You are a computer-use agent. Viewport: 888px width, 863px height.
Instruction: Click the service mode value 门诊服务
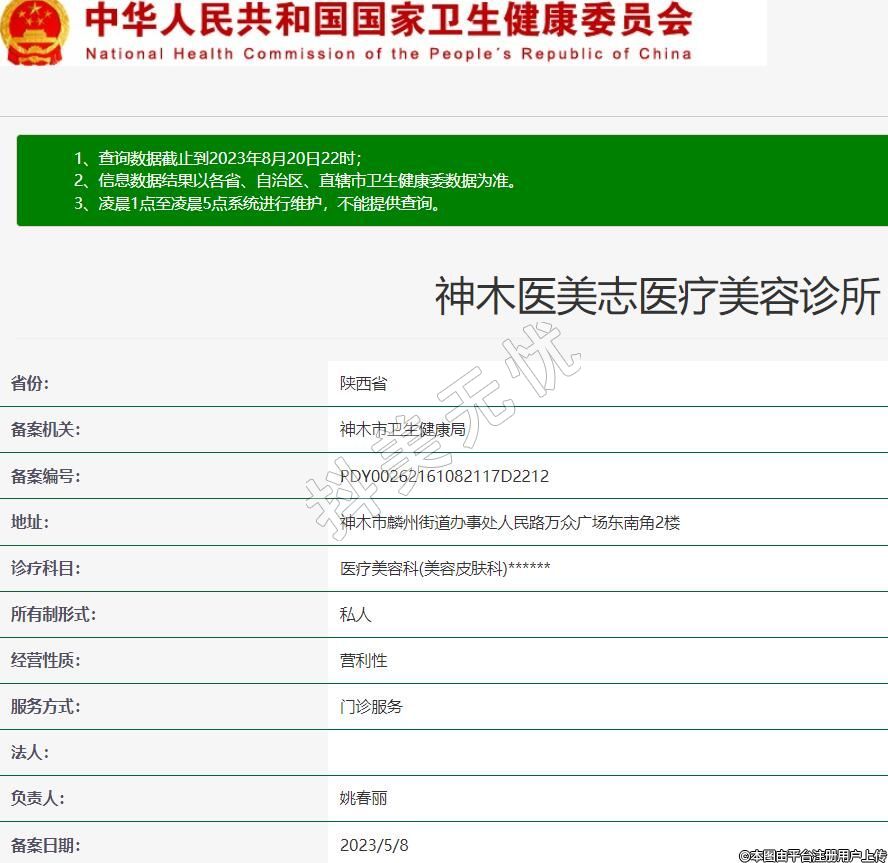tap(371, 706)
